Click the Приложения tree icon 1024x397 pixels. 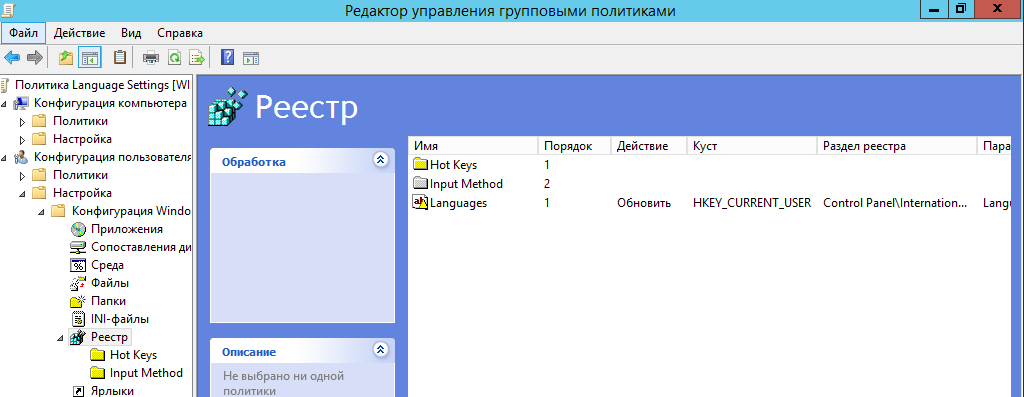pos(78,229)
